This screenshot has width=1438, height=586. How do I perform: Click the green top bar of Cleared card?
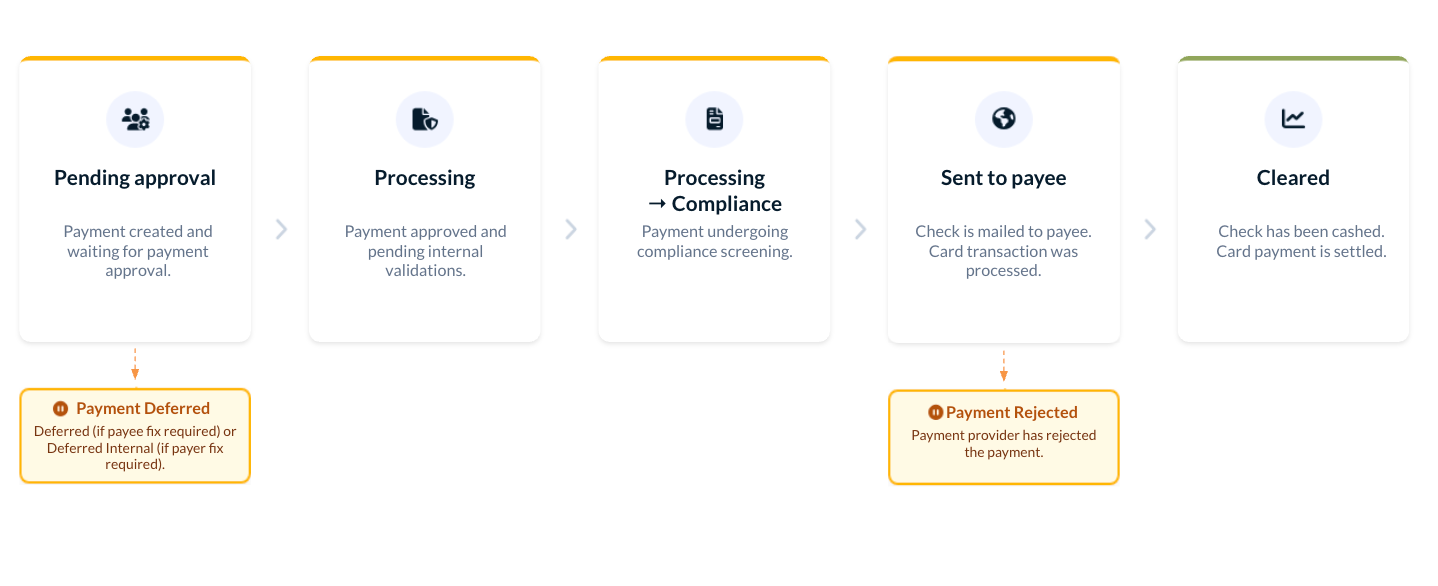(1293, 58)
